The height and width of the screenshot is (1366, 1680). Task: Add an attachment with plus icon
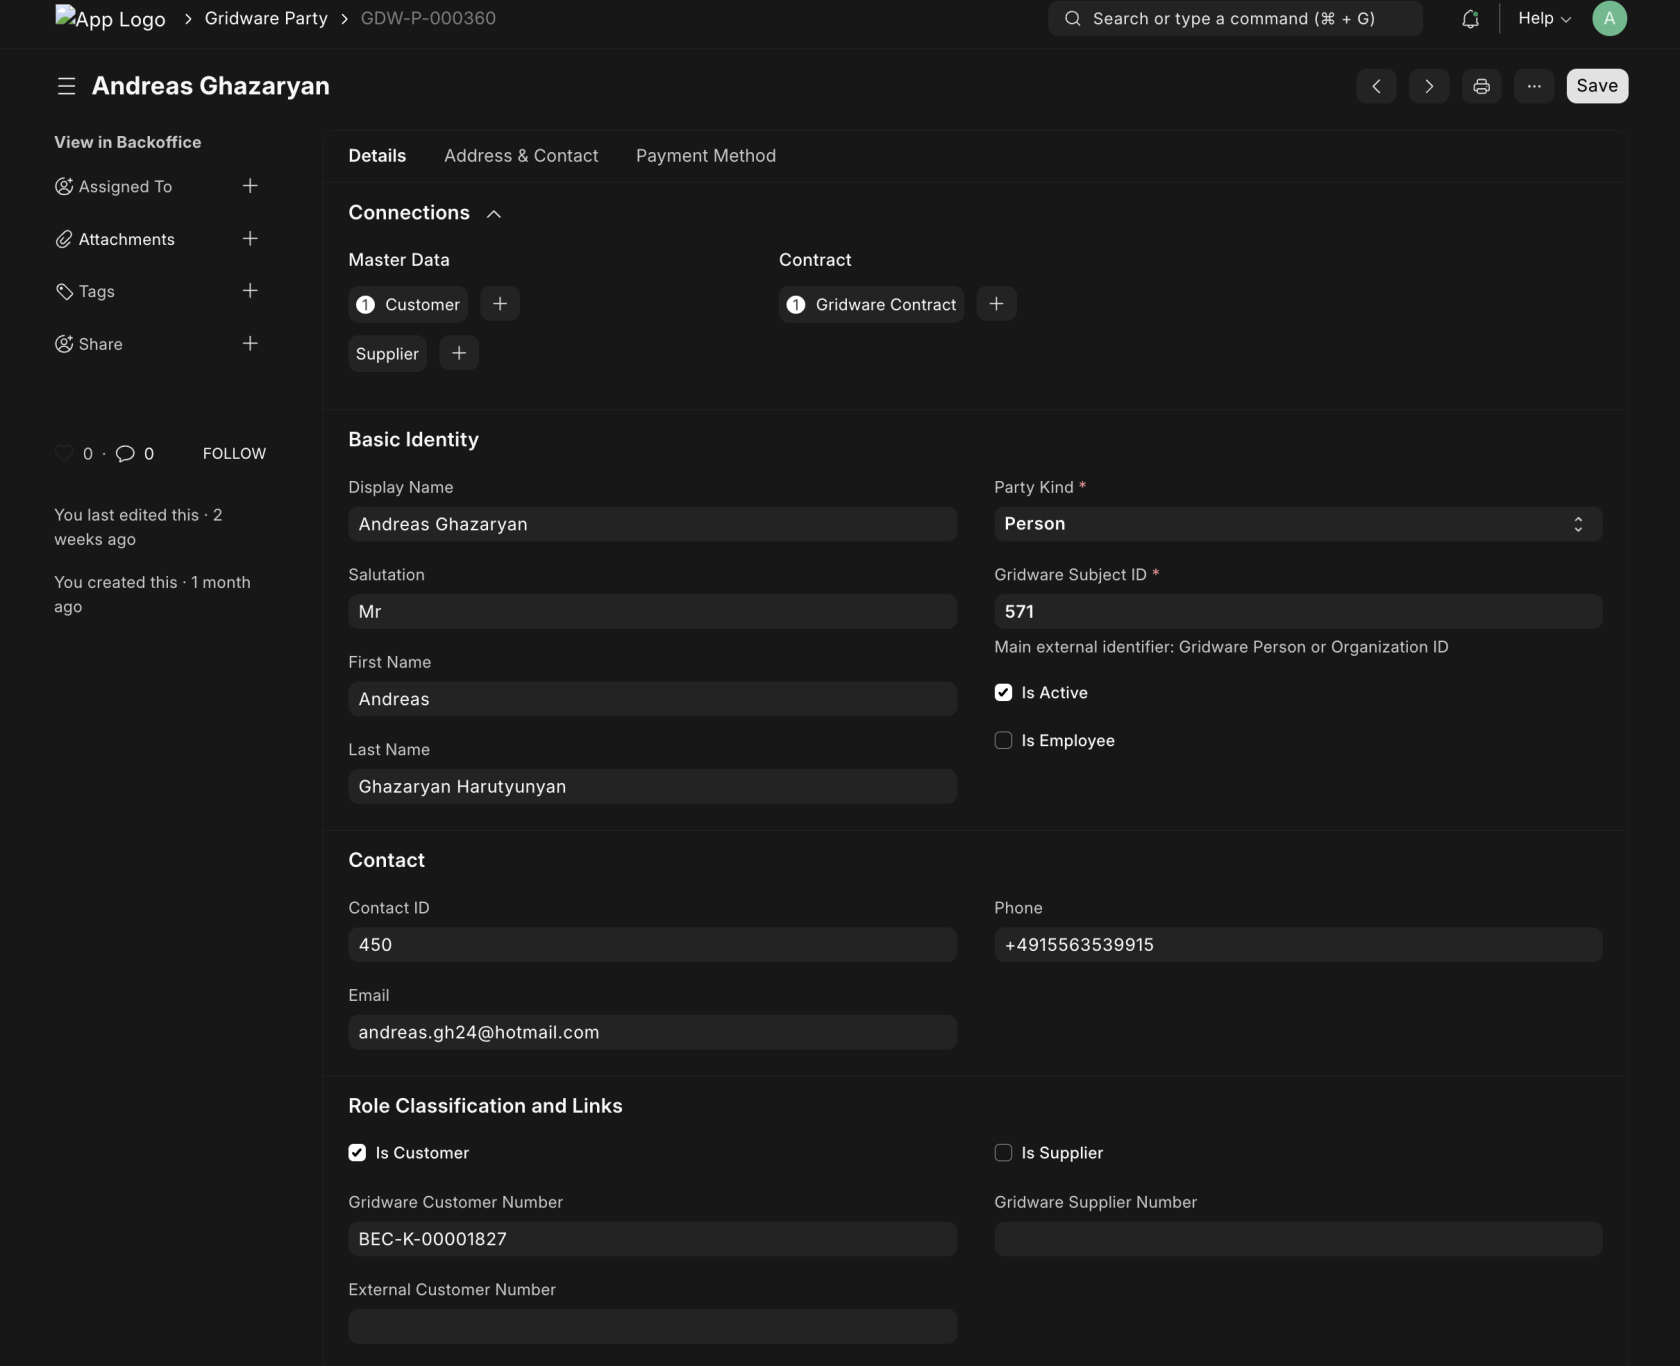[250, 238]
